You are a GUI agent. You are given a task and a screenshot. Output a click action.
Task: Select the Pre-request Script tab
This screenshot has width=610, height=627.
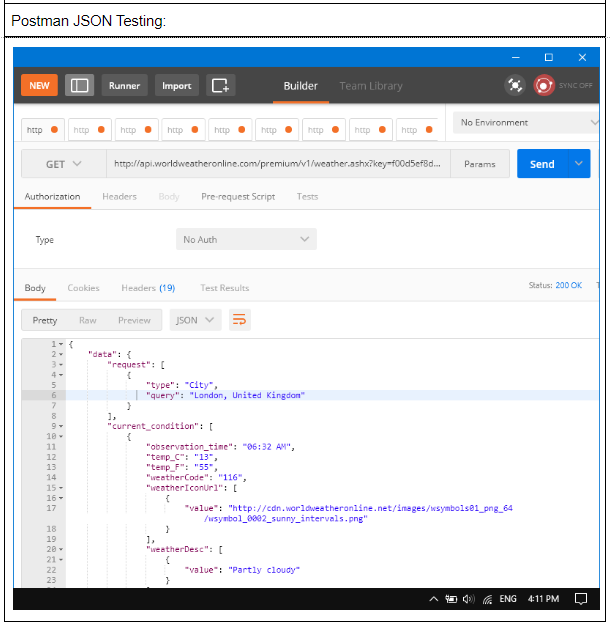(x=238, y=196)
